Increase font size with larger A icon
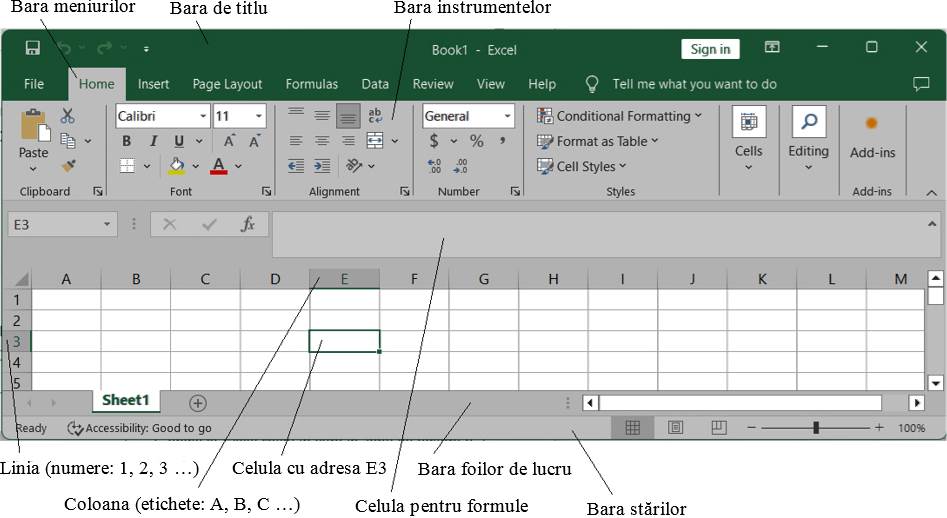The image size is (947, 518). (x=229, y=141)
